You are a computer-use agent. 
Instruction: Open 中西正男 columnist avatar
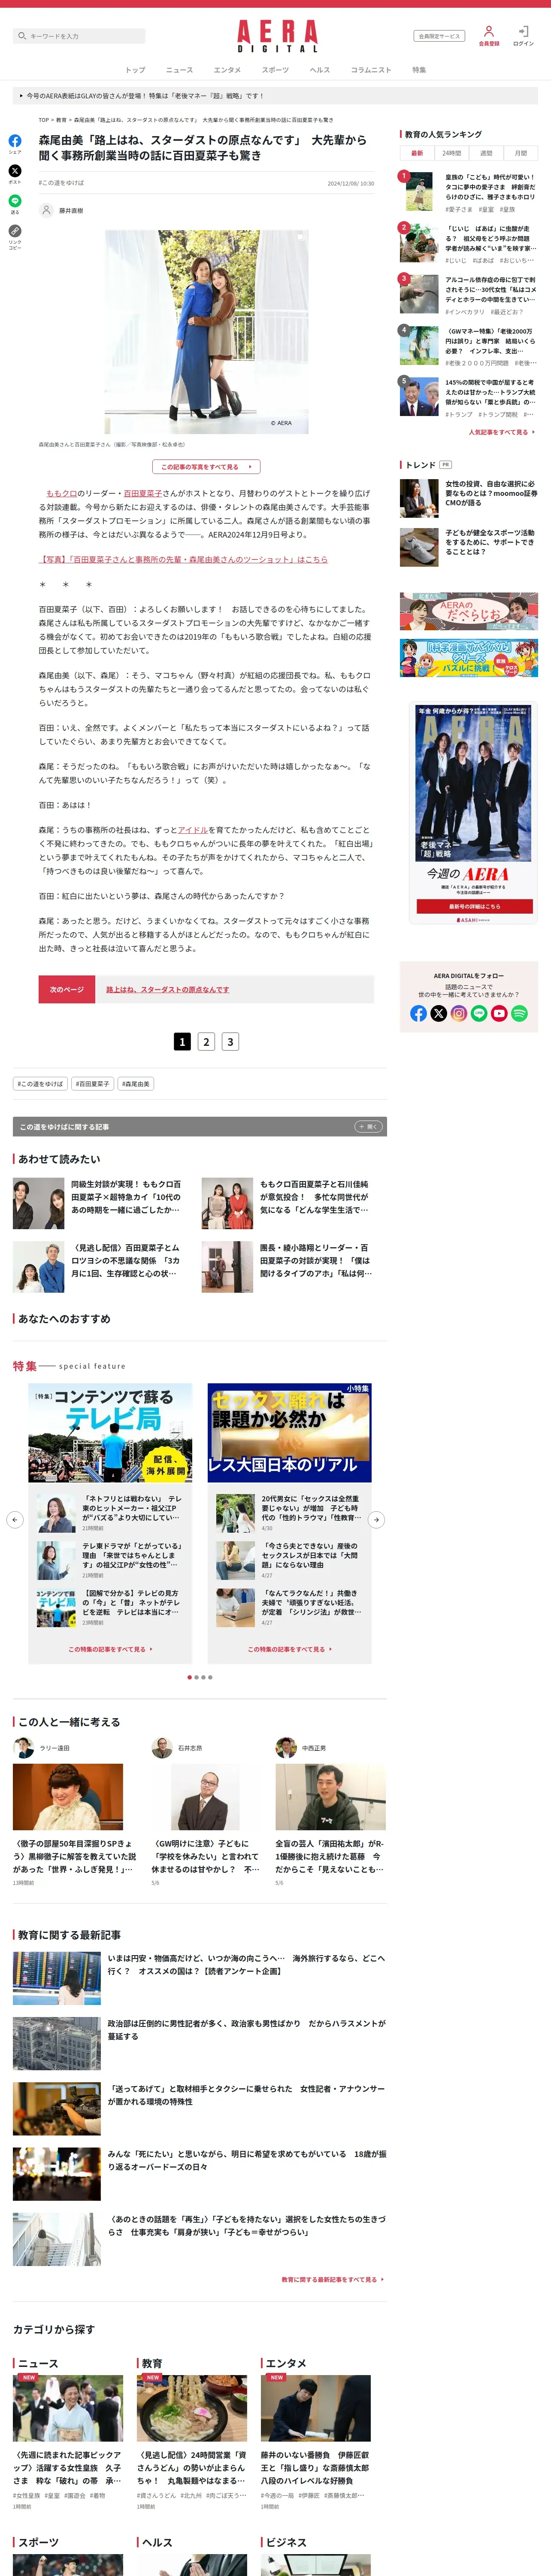(x=286, y=1748)
